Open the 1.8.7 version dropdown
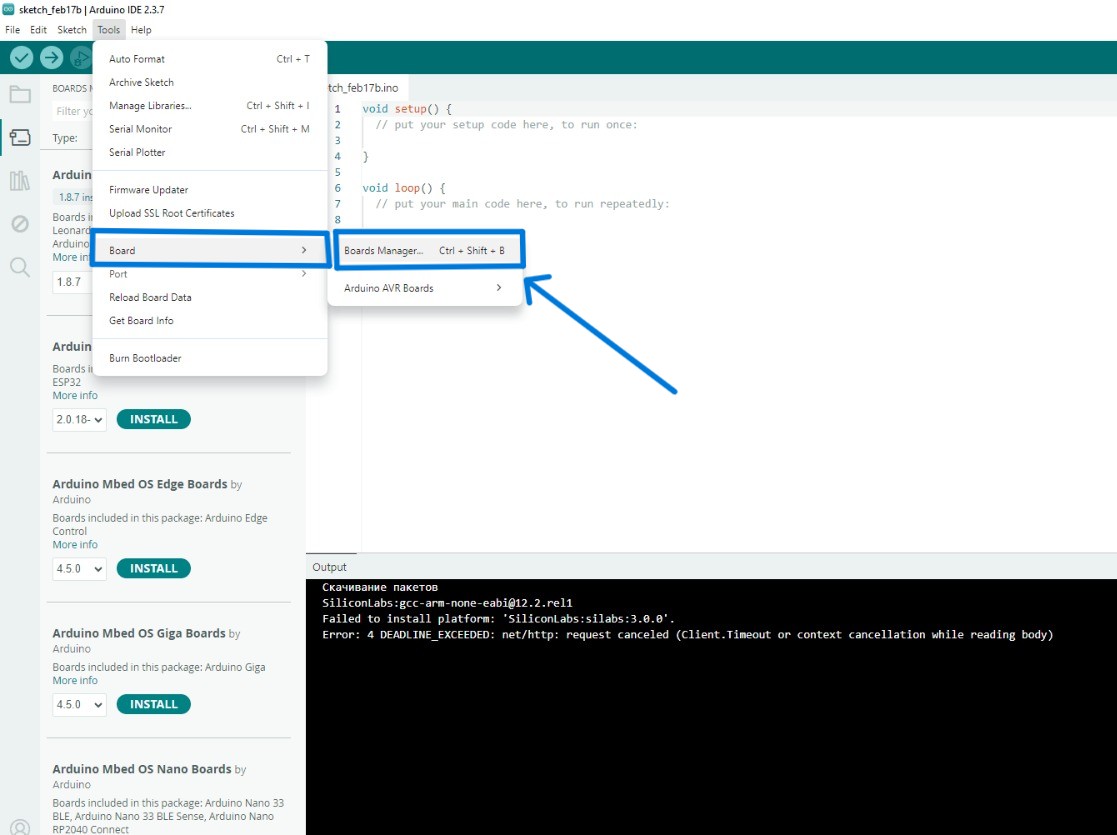 pyautogui.click(x=73, y=281)
